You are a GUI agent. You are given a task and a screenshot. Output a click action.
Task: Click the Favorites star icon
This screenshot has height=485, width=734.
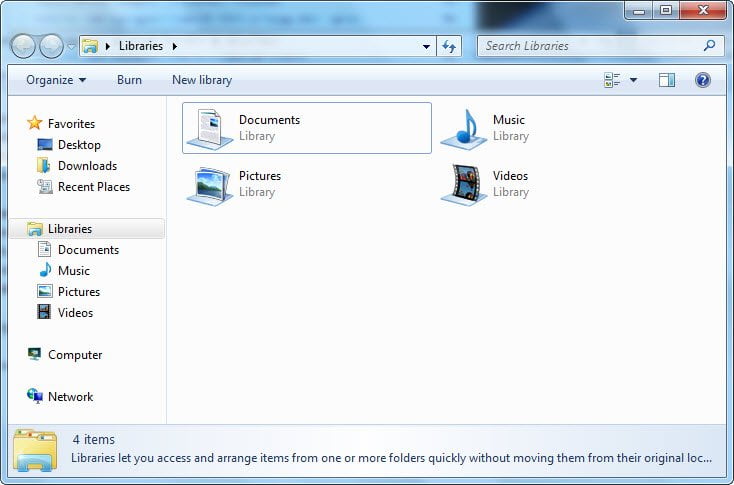click(x=35, y=123)
